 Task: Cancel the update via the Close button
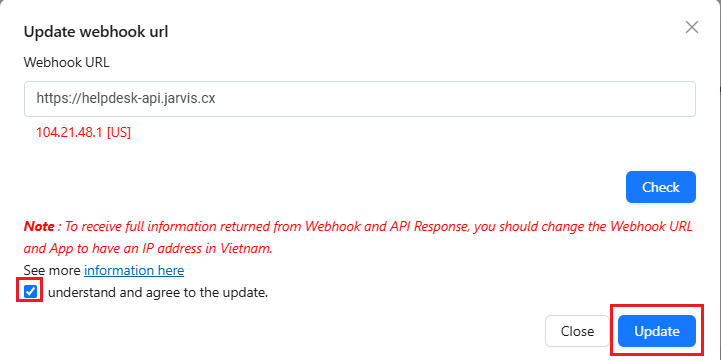pyautogui.click(x=577, y=331)
